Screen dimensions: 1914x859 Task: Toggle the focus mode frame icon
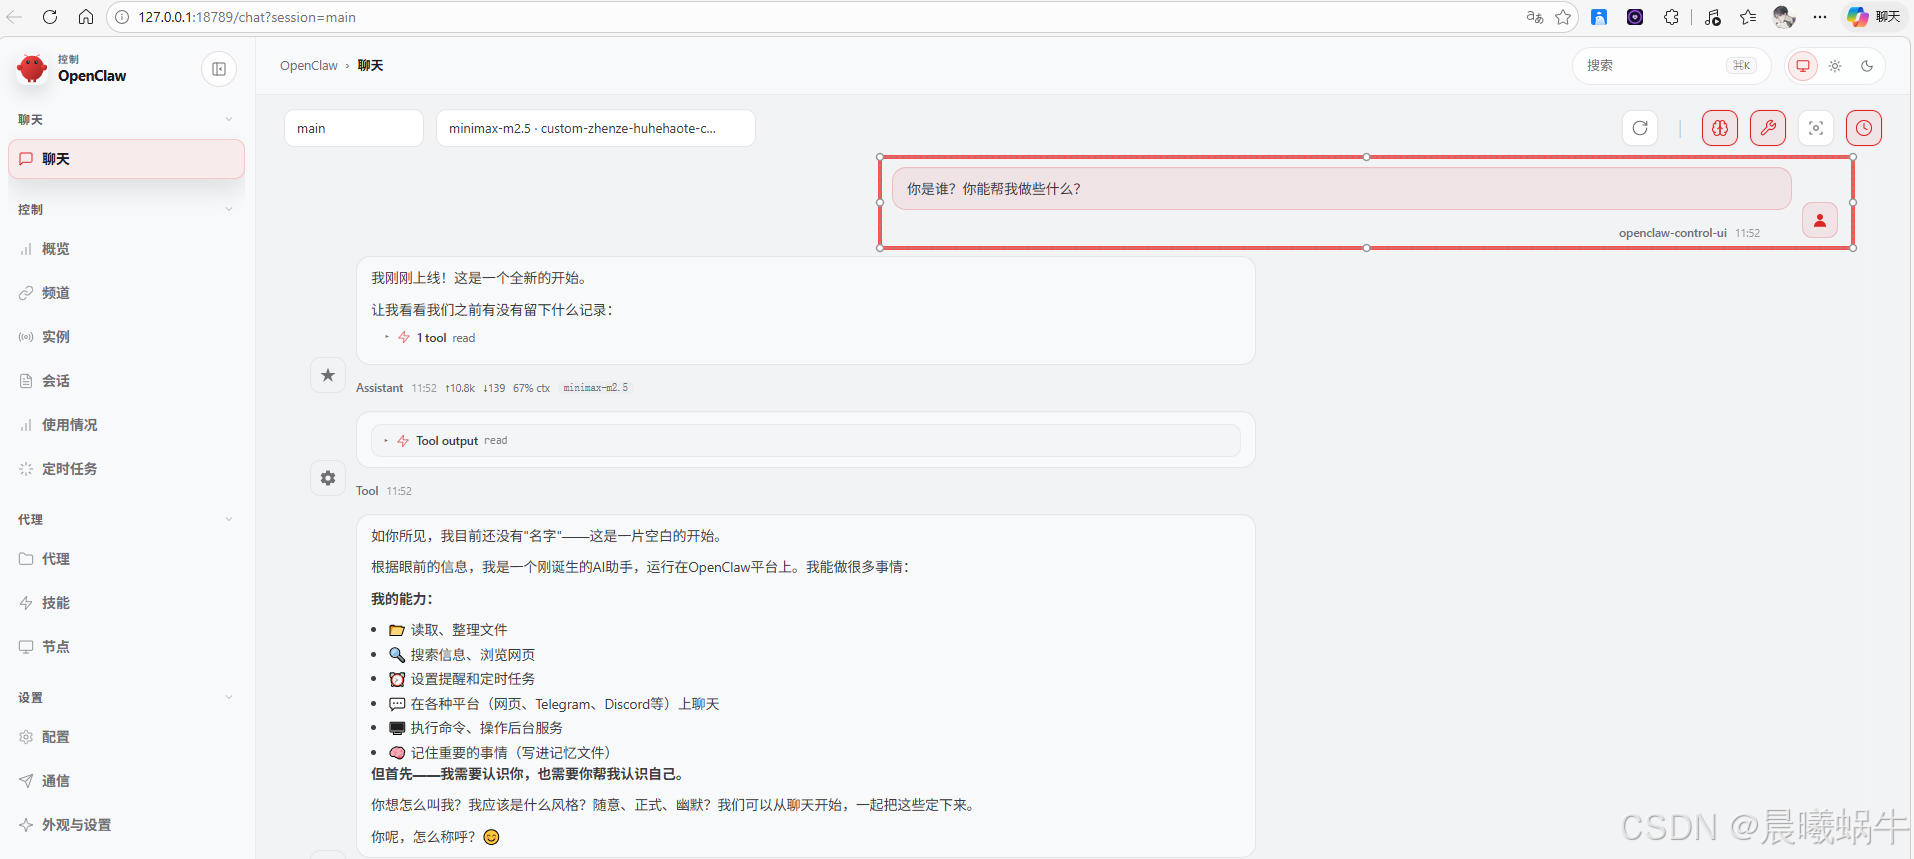tap(1816, 128)
